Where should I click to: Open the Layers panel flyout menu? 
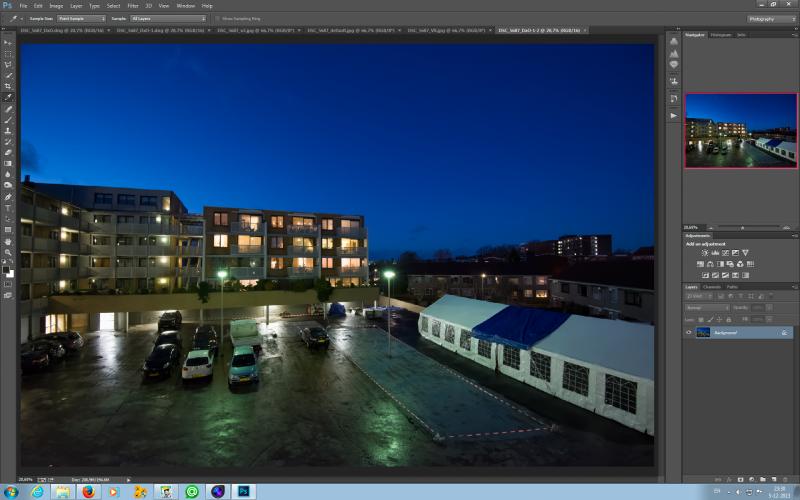794,287
